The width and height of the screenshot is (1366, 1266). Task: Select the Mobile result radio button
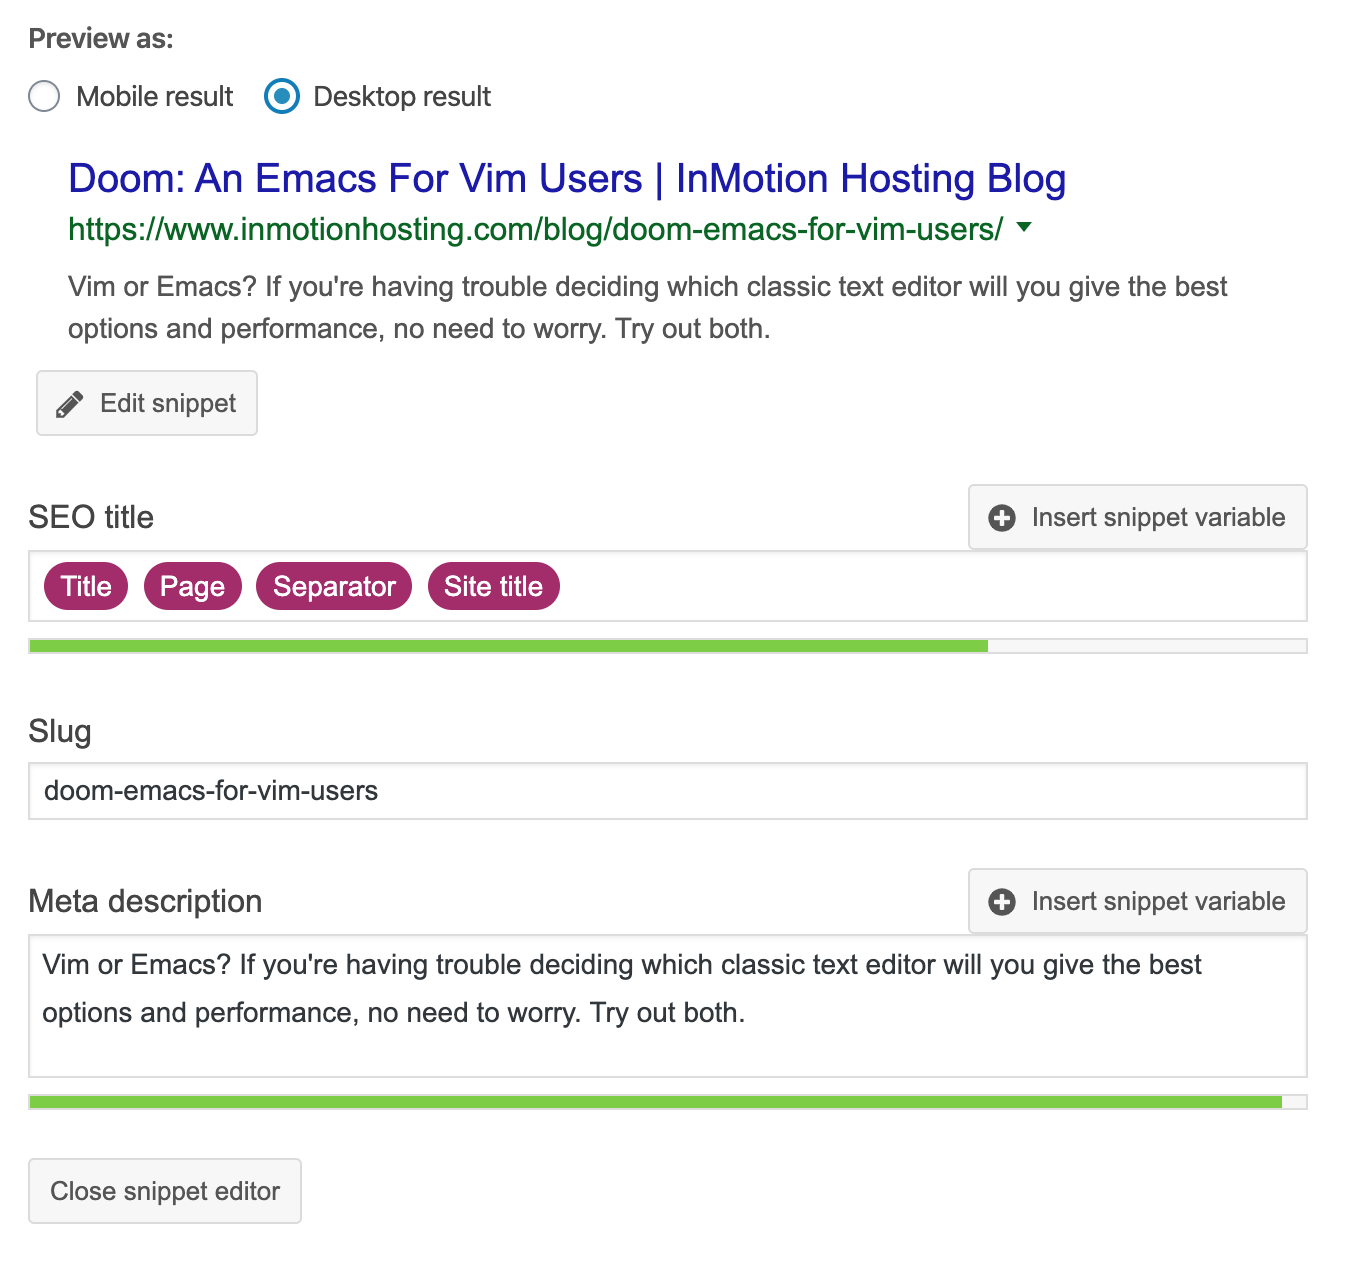point(44,97)
